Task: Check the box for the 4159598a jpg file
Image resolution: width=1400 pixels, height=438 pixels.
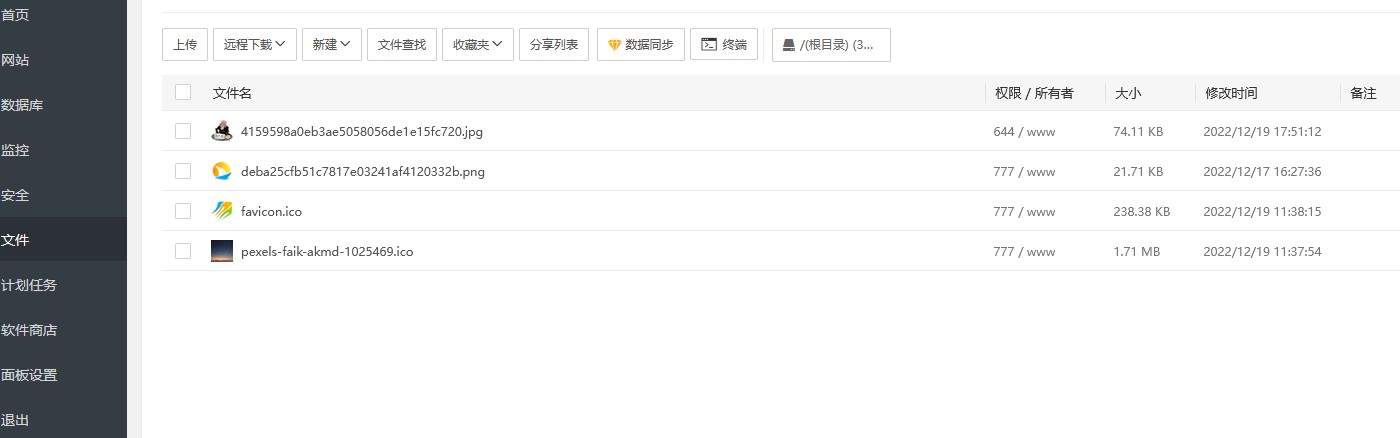Action: pos(183,131)
